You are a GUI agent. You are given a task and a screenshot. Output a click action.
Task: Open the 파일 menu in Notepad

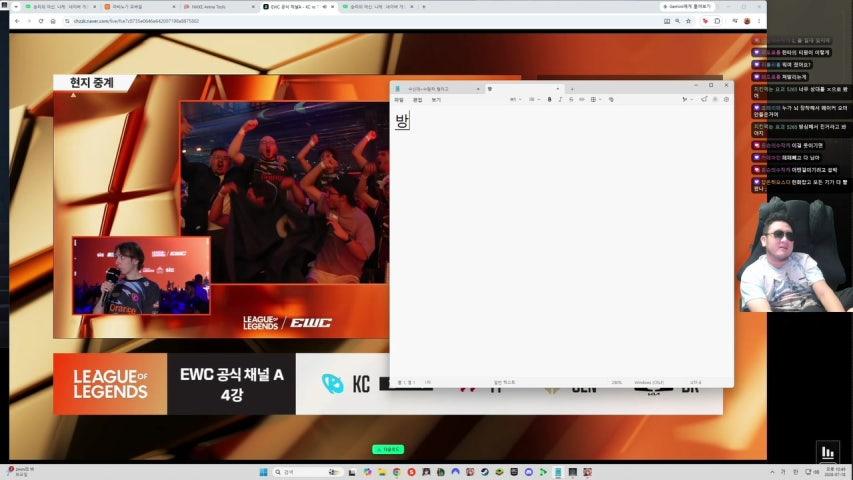coord(399,100)
